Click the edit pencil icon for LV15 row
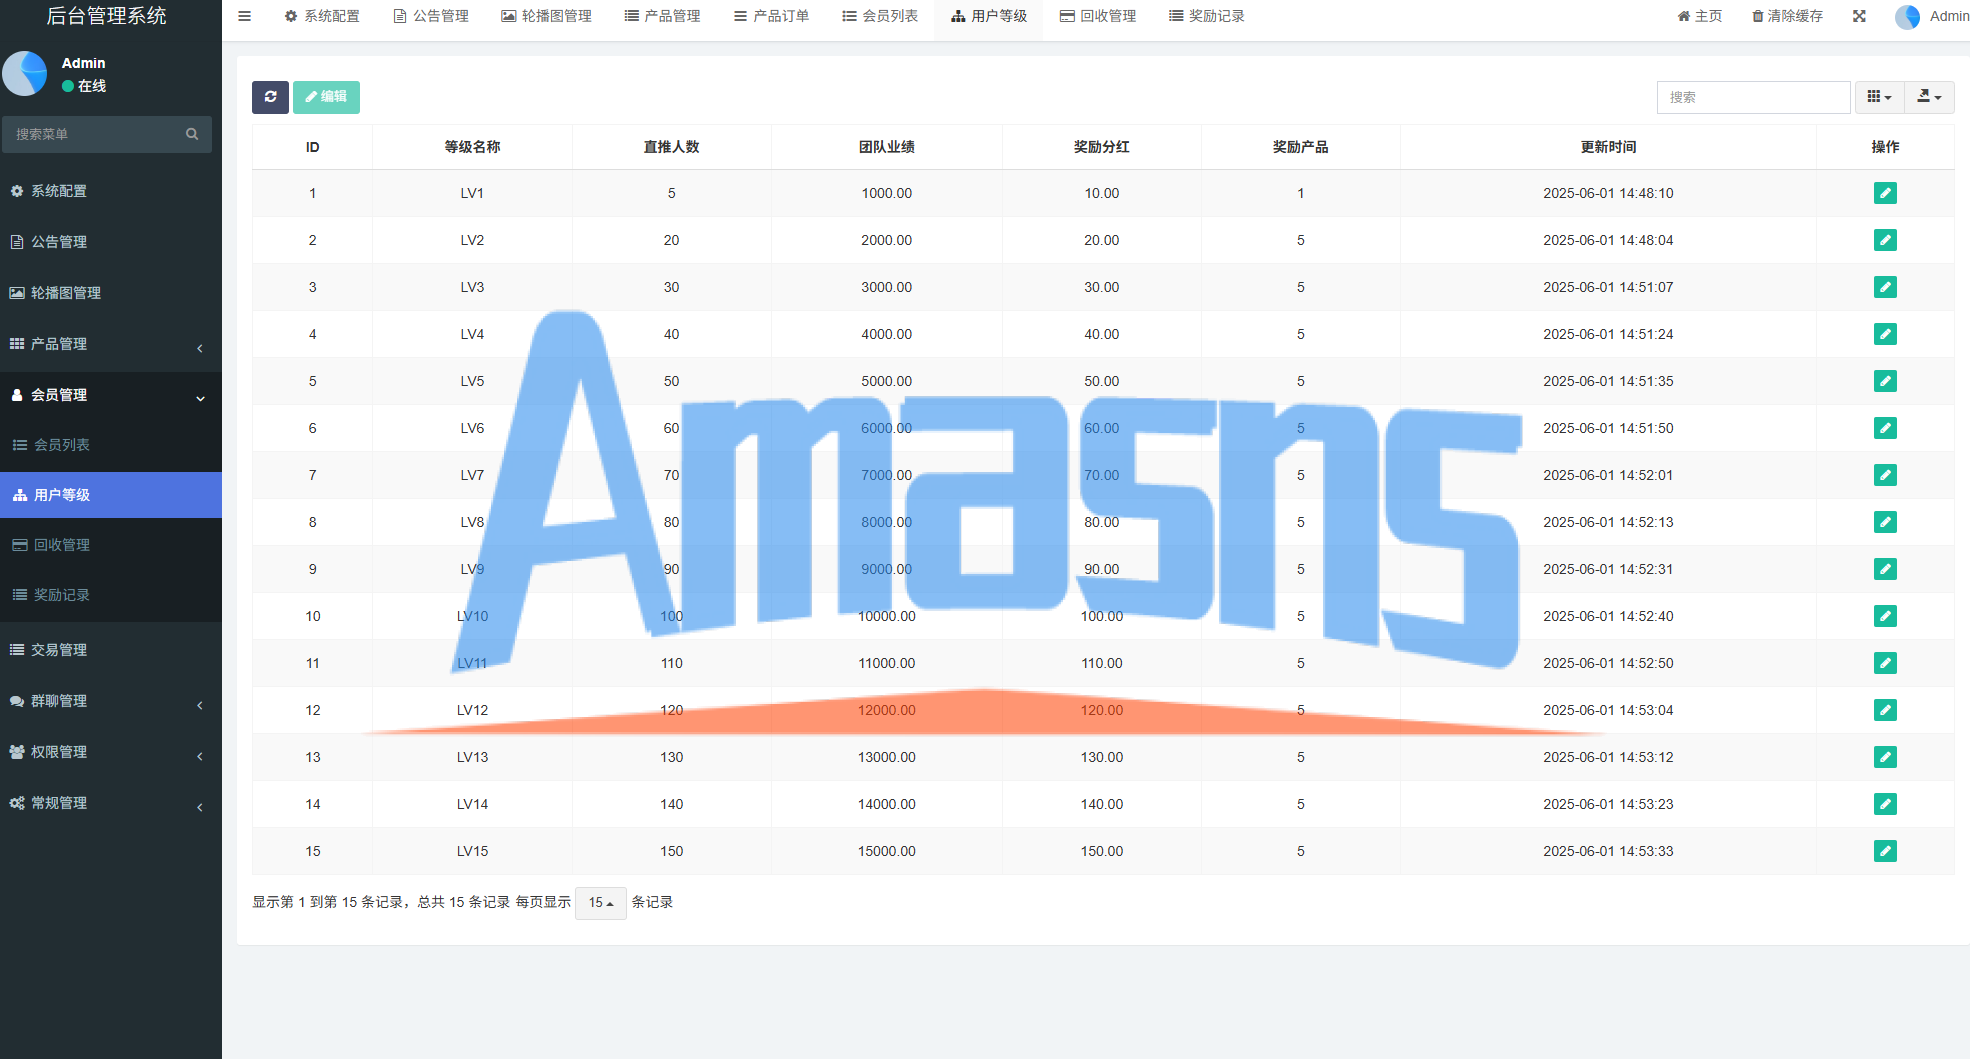Viewport: 1970px width, 1059px height. [x=1885, y=851]
